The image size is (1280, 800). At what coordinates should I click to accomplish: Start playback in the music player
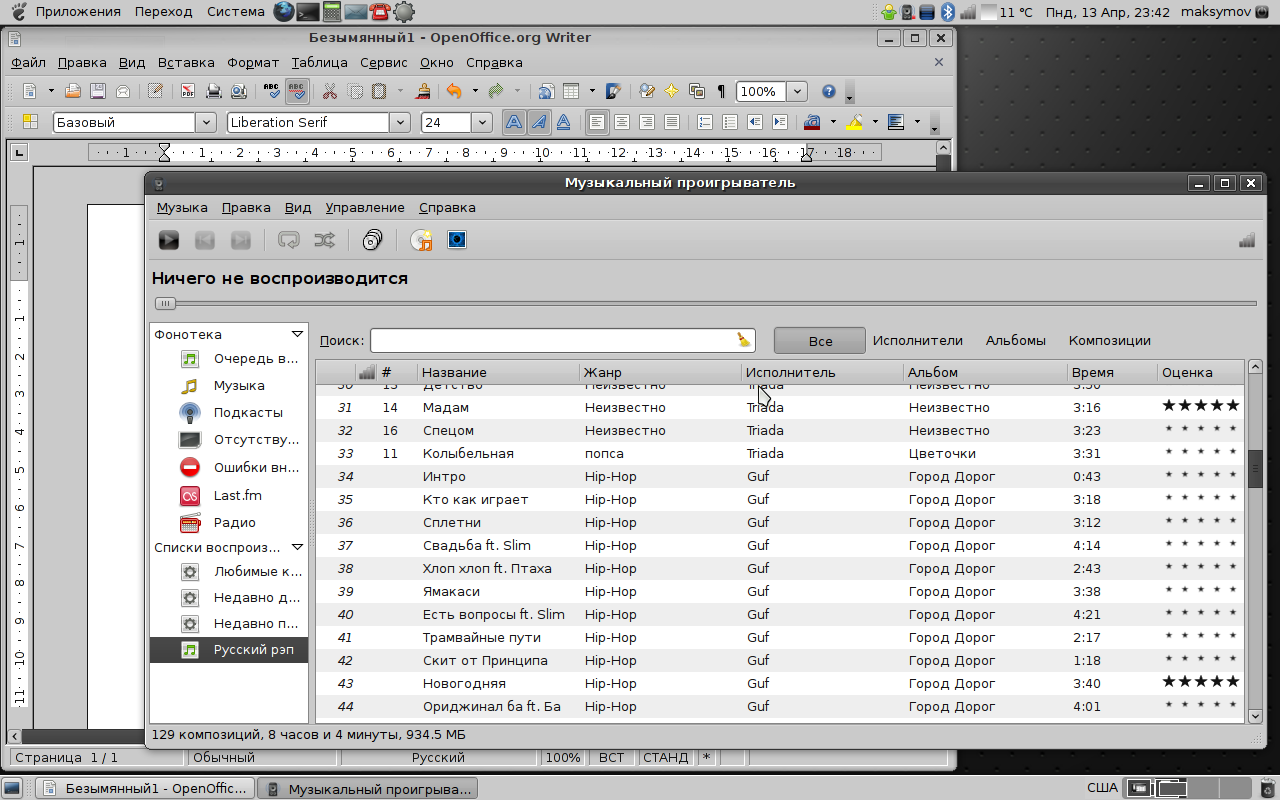coord(169,240)
